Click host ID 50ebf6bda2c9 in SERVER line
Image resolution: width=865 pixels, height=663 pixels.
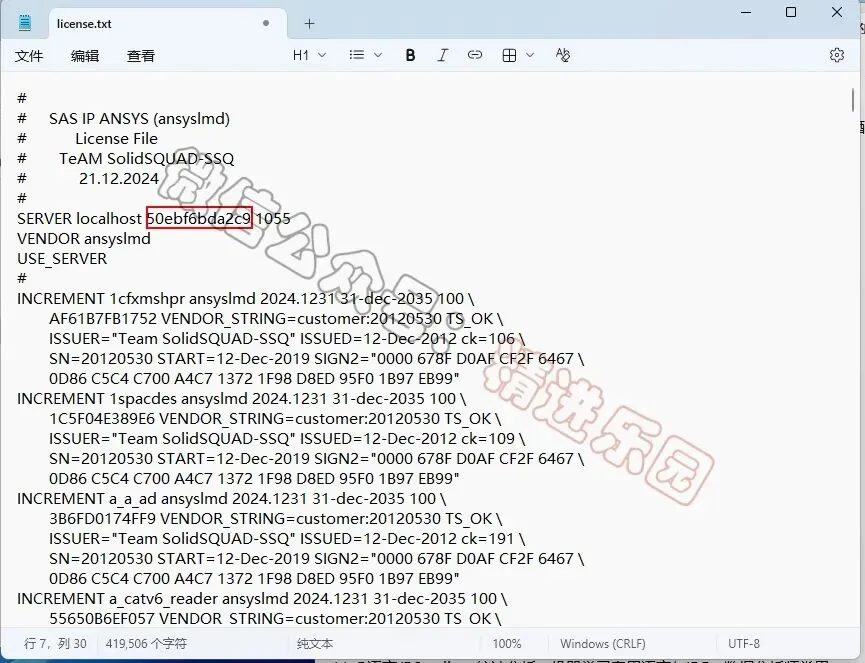(x=199, y=218)
